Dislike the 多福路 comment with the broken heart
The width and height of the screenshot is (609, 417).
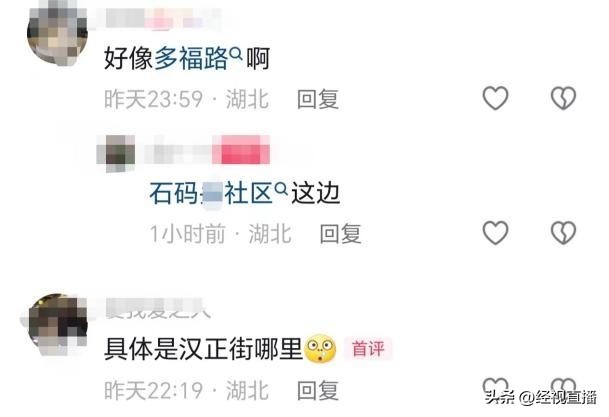(x=563, y=98)
